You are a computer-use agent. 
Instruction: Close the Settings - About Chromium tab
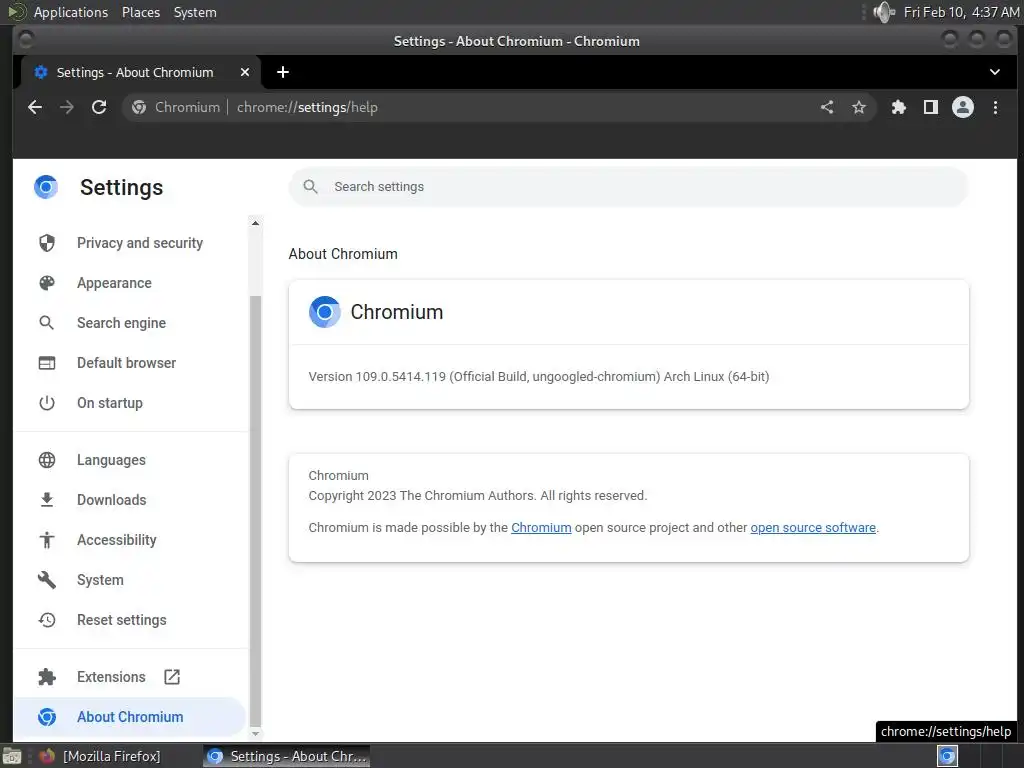245,72
